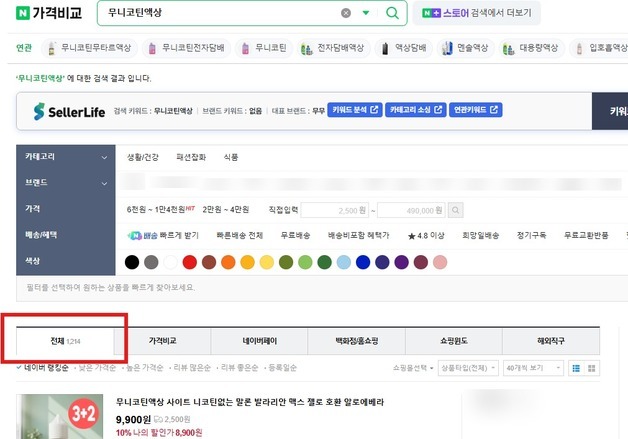
Task: Toggle ★ 4.8 이상 rating filter
Action: point(426,236)
